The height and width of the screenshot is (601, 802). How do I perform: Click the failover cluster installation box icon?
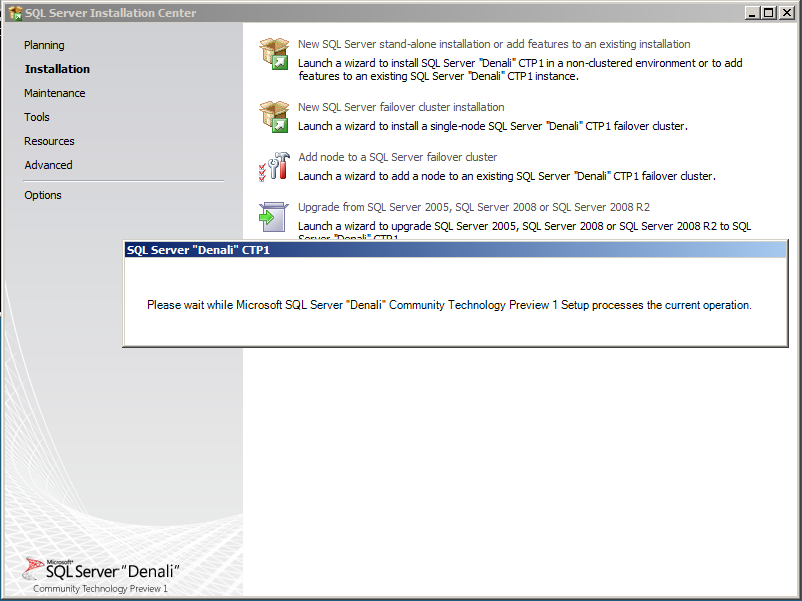tap(273, 116)
